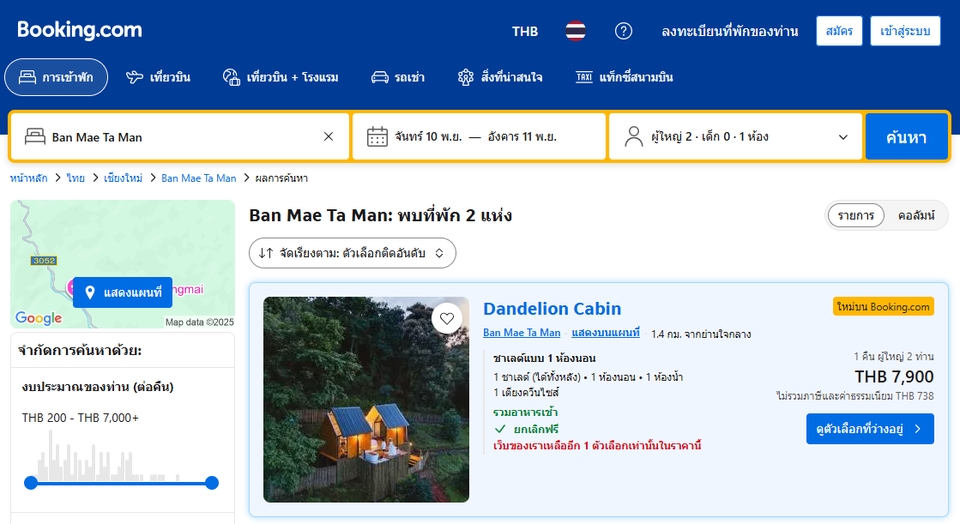Click the calendar icon in date field
Viewport: 960px width, 524px height.
[x=377, y=137]
